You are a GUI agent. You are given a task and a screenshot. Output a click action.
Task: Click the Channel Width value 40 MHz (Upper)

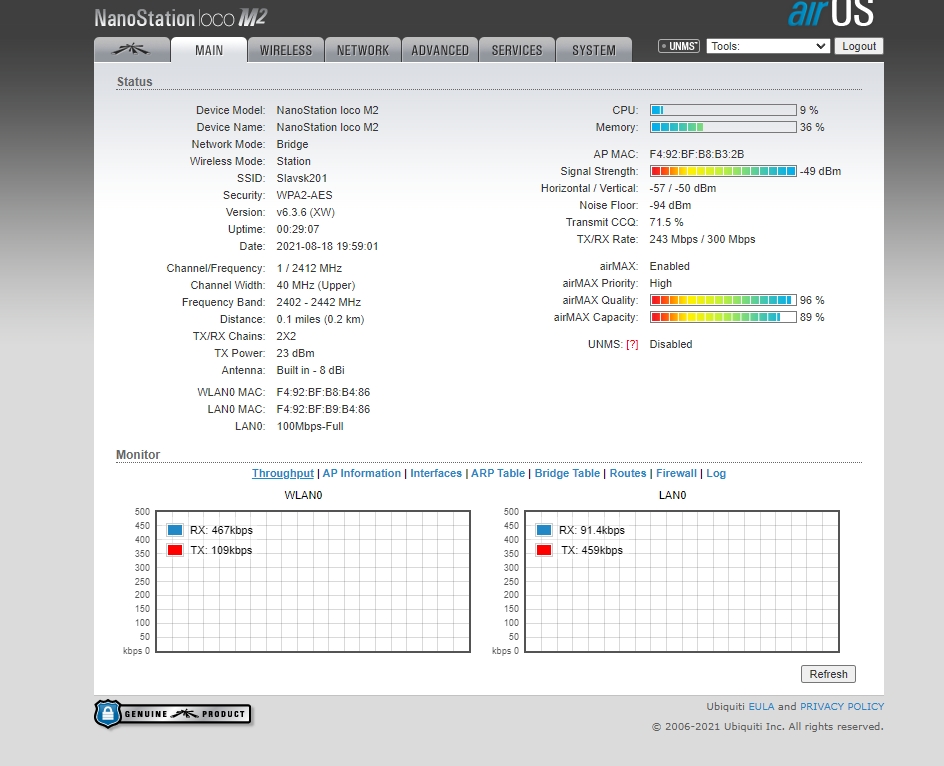pyautogui.click(x=315, y=285)
